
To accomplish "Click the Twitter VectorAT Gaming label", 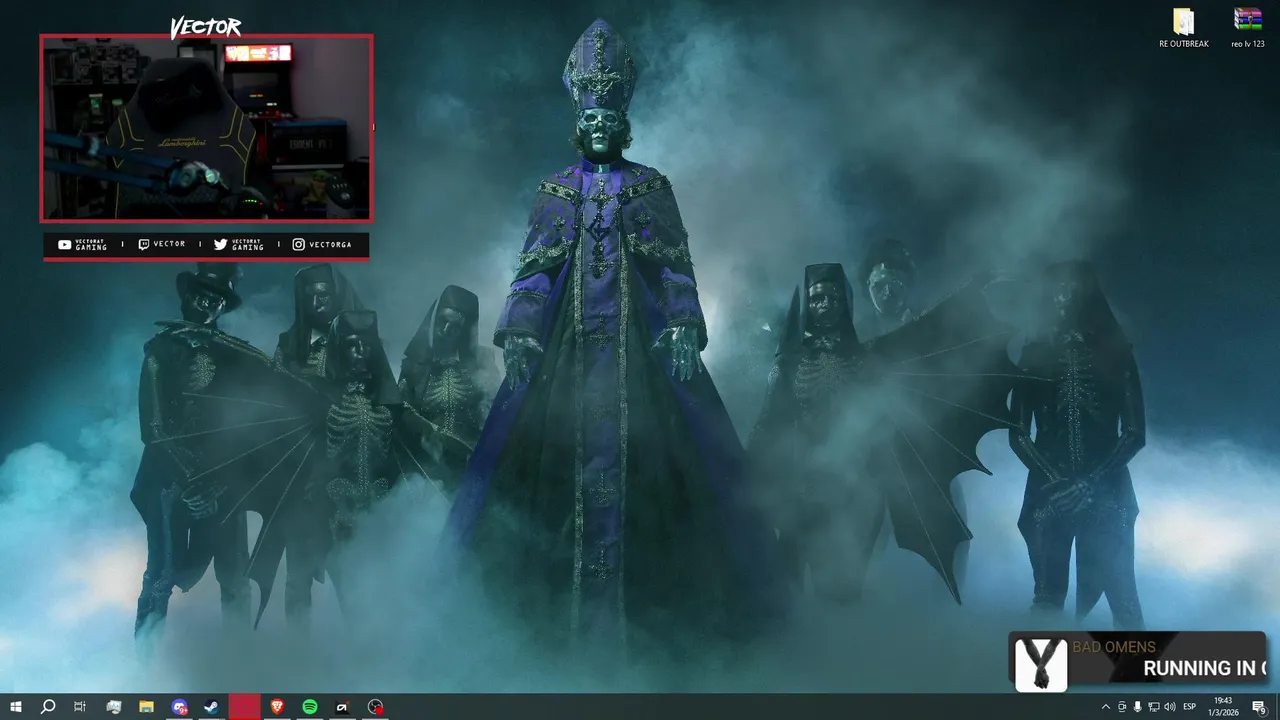I will pyautogui.click(x=239, y=244).
